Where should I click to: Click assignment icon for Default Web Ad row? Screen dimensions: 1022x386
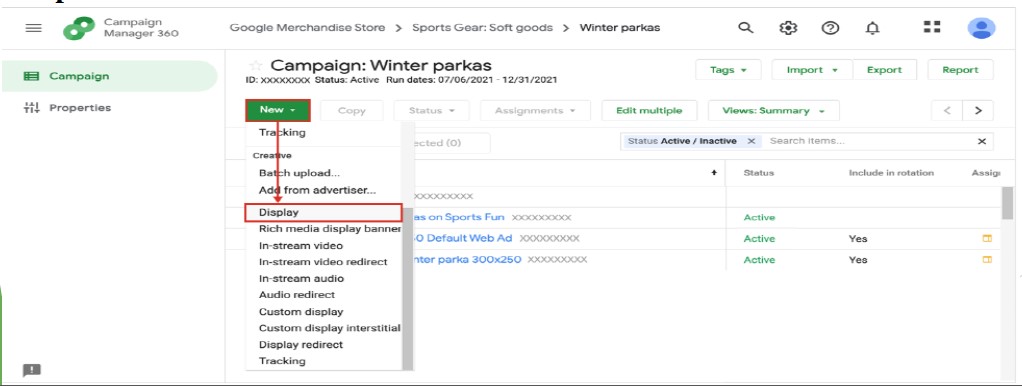point(987,239)
